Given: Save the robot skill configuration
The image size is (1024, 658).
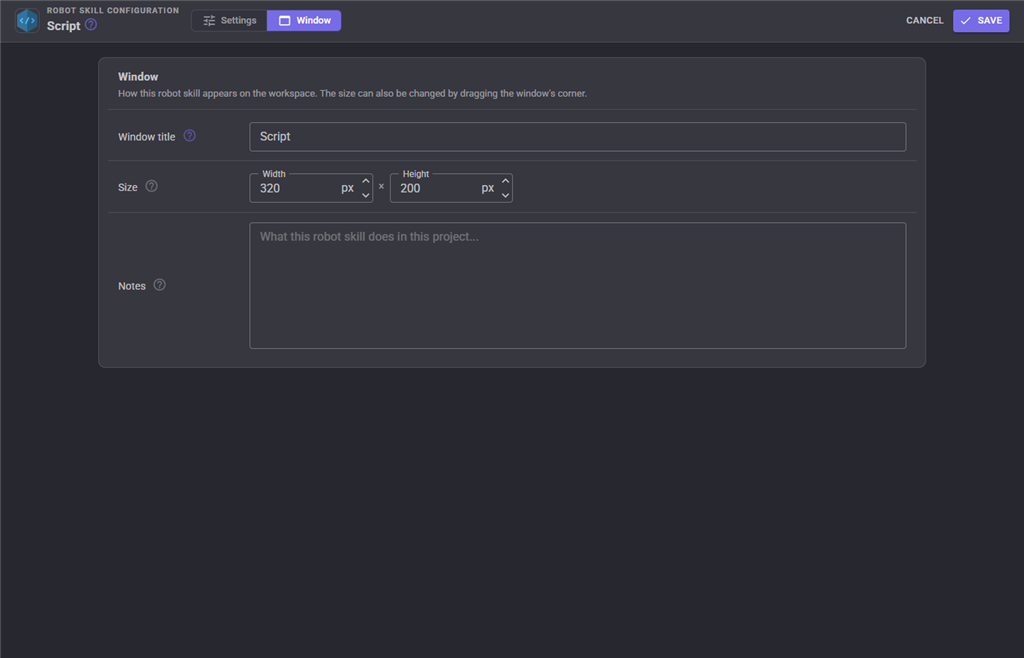Looking at the screenshot, I should tap(981, 21).
